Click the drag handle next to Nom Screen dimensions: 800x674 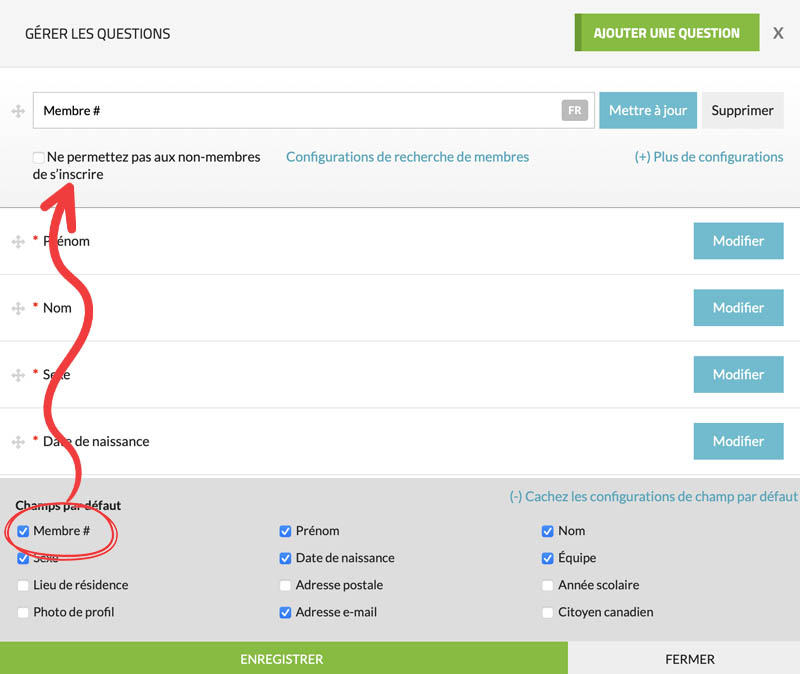(18, 308)
